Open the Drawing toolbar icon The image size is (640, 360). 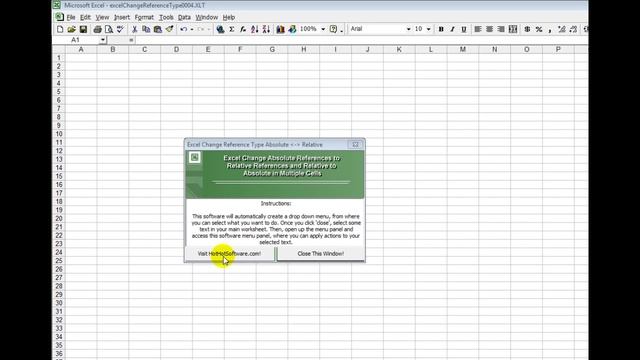(x=292, y=29)
